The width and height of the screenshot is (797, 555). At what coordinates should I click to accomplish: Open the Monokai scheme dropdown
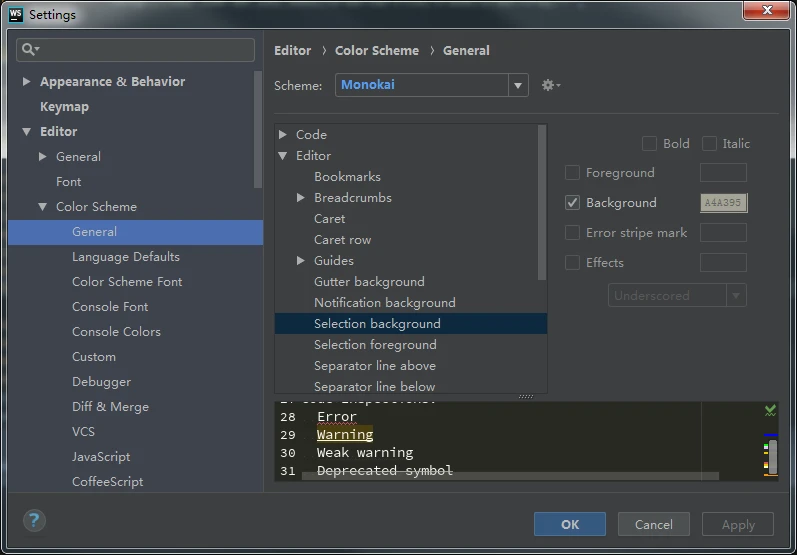pyautogui.click(x=518, y=85)
